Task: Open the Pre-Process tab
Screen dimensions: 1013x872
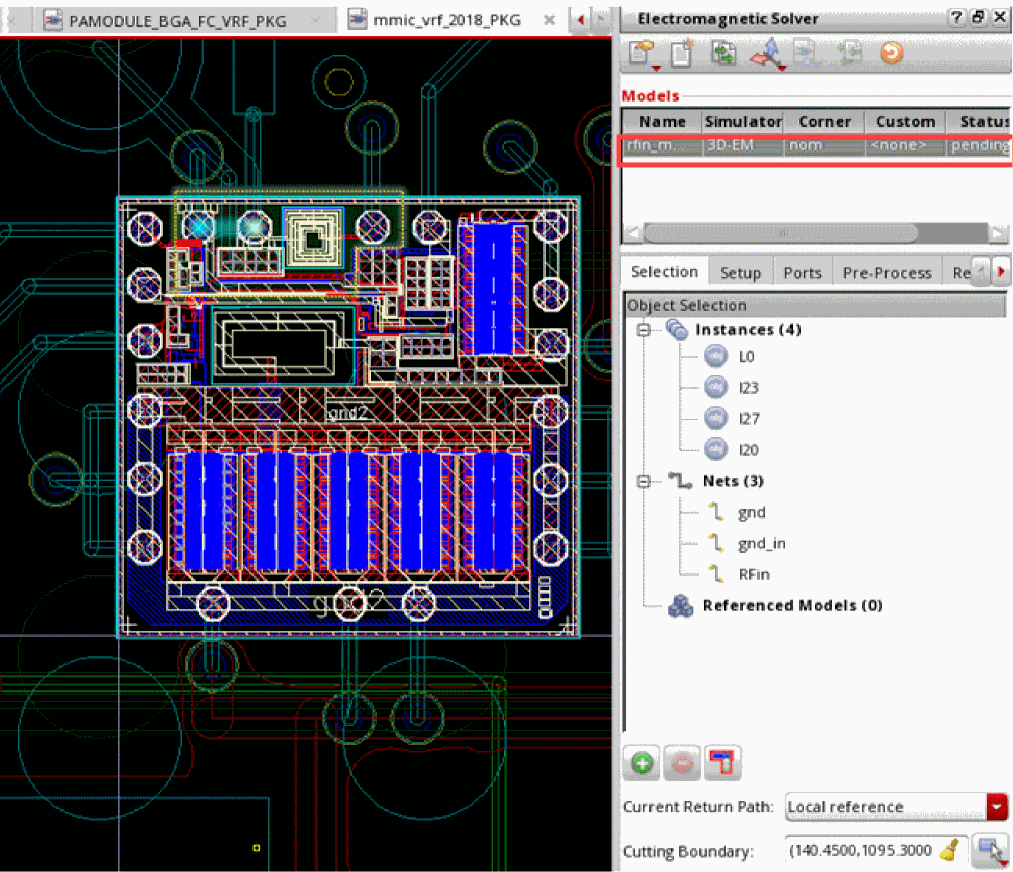Action: [x=886, y=272]
